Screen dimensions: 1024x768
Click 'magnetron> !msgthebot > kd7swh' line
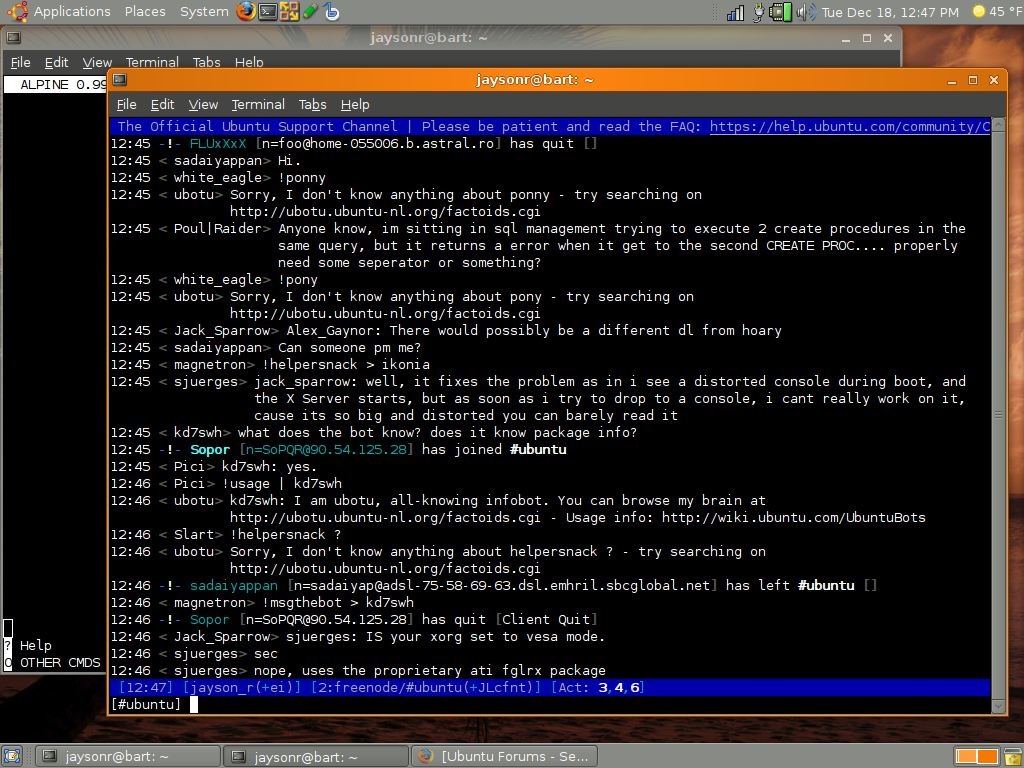click(262, 602)
